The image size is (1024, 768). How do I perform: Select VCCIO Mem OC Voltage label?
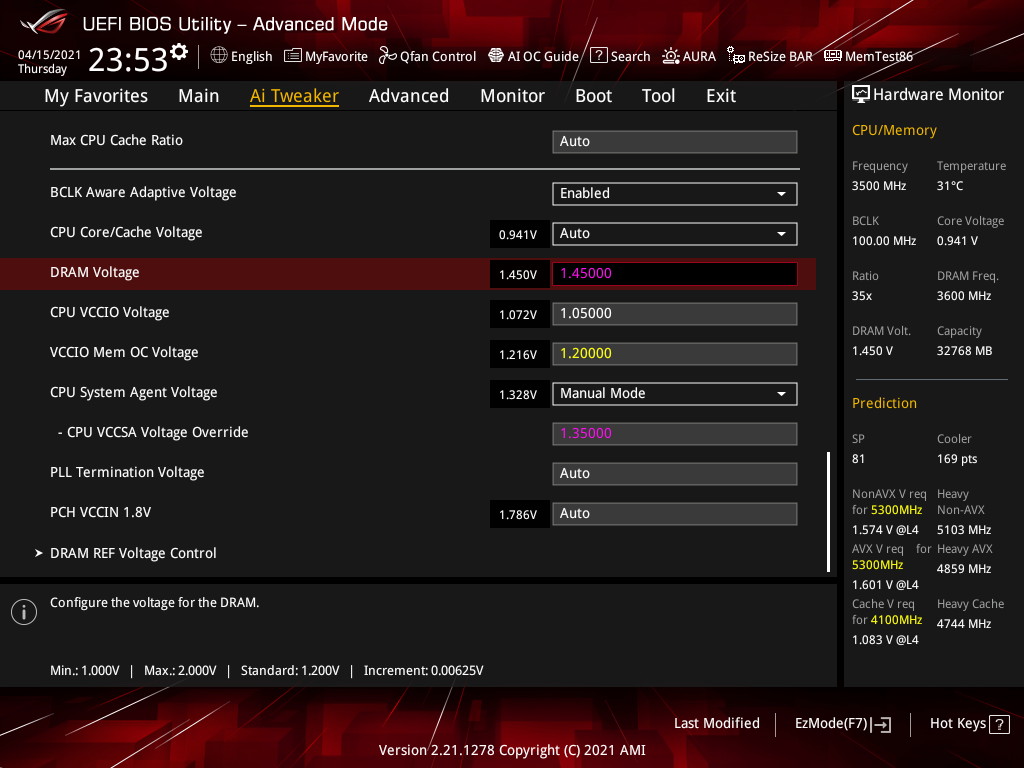124,352
